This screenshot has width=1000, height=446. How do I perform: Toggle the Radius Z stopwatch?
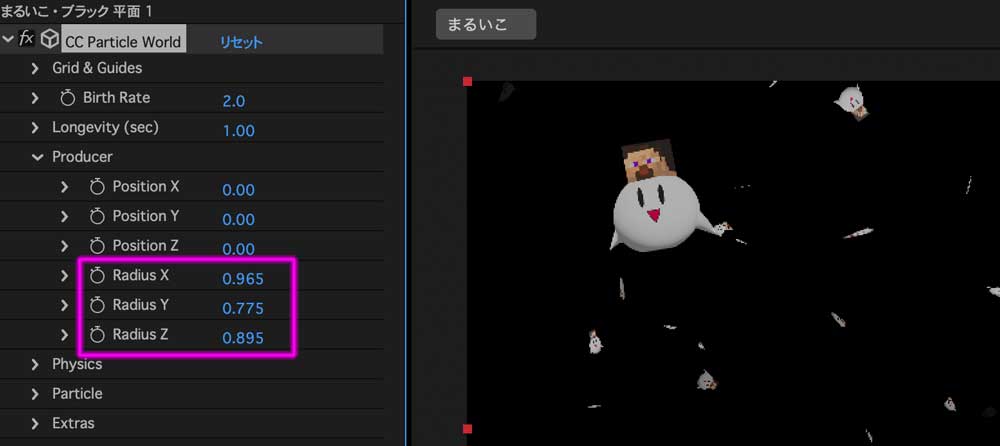97,334
